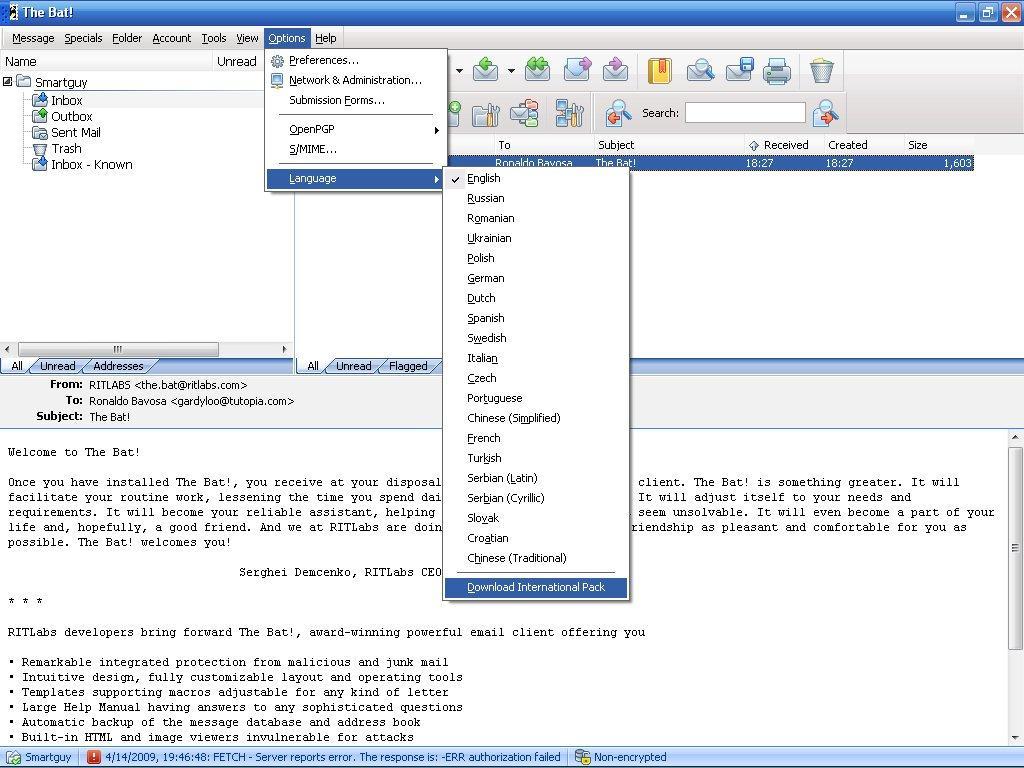Open the Help menu
The image size is (1024, 768).
click(x=326, y=38)
